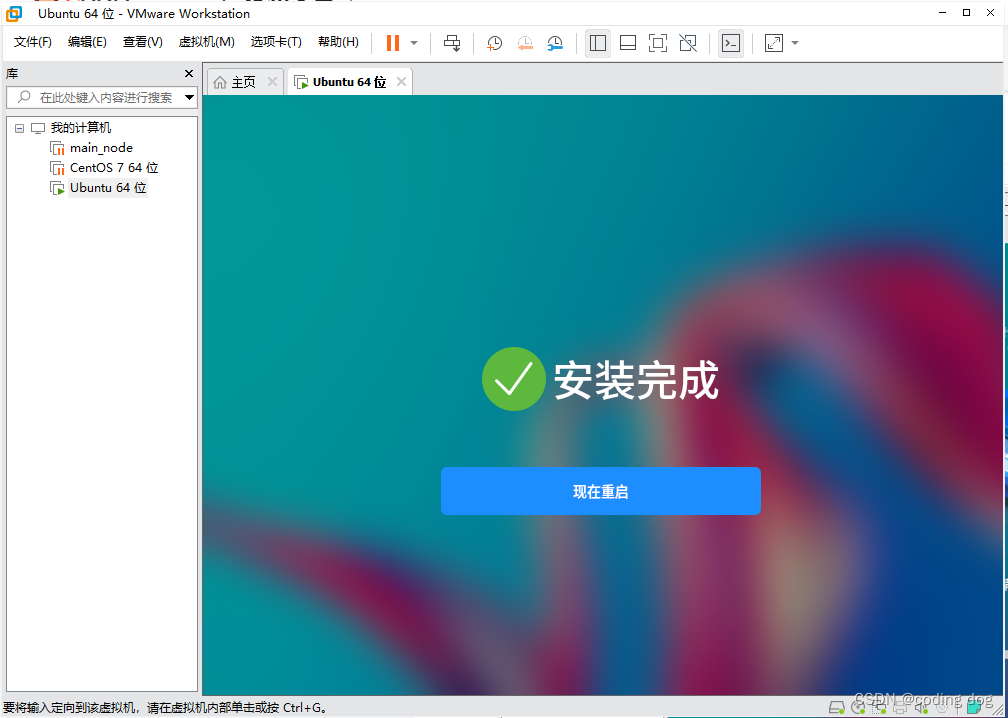The width and height of the screenshot is (1008, 718).
Task: Click the library search input field
Action: (100, 97)
